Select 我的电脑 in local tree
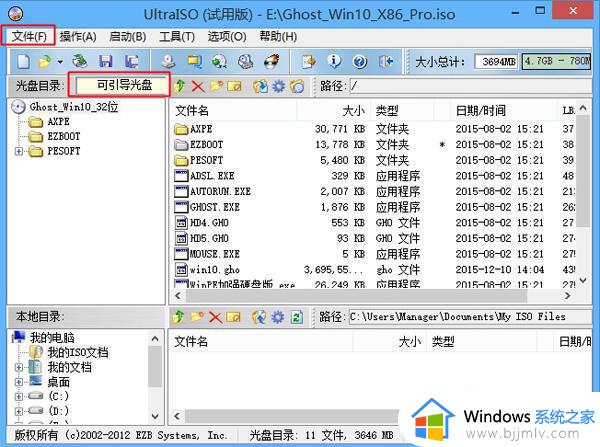This screenshot has height=447, width=600. tap(52, 338)
